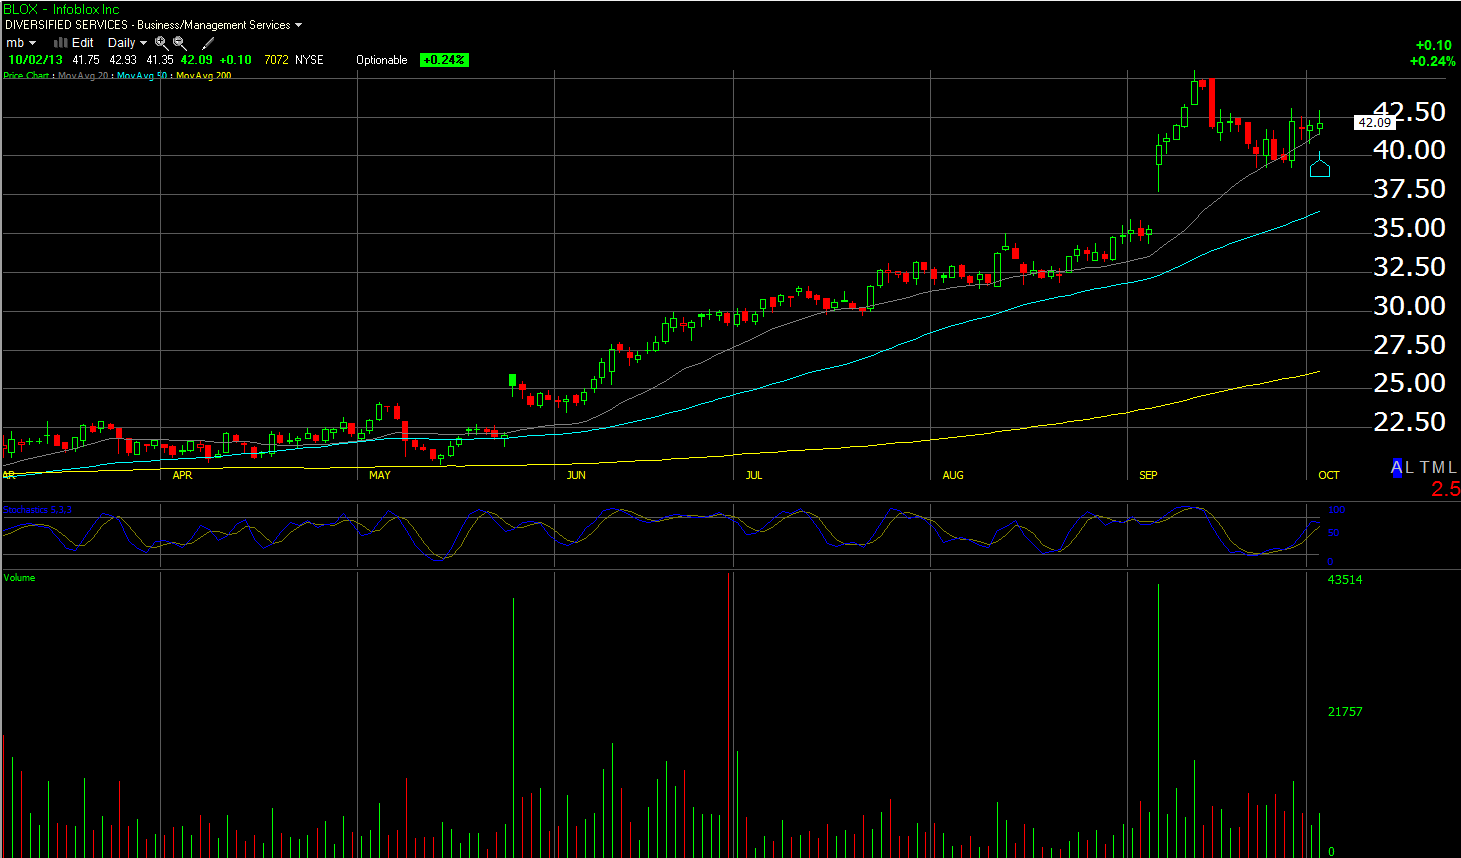The width and height of the screenshot is (1461, 858).
Task: Click the Stochastics 5,3,3 indicator label
Action: click(x=37, y=510)
